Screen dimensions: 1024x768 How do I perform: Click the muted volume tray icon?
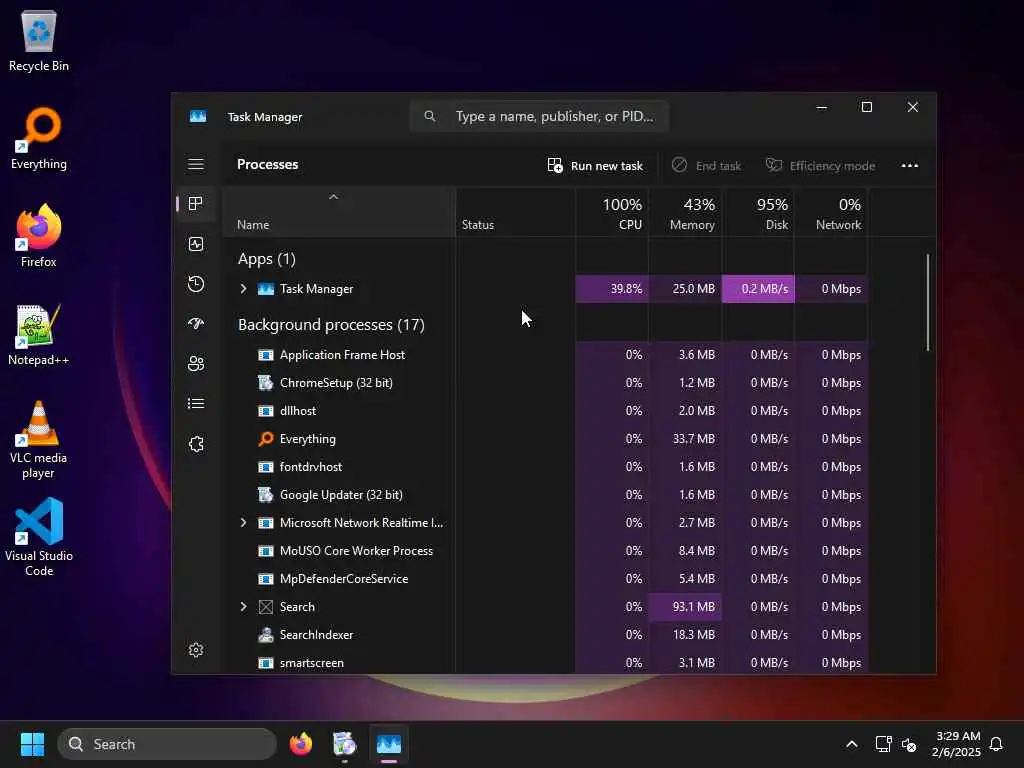click(908, 744)
